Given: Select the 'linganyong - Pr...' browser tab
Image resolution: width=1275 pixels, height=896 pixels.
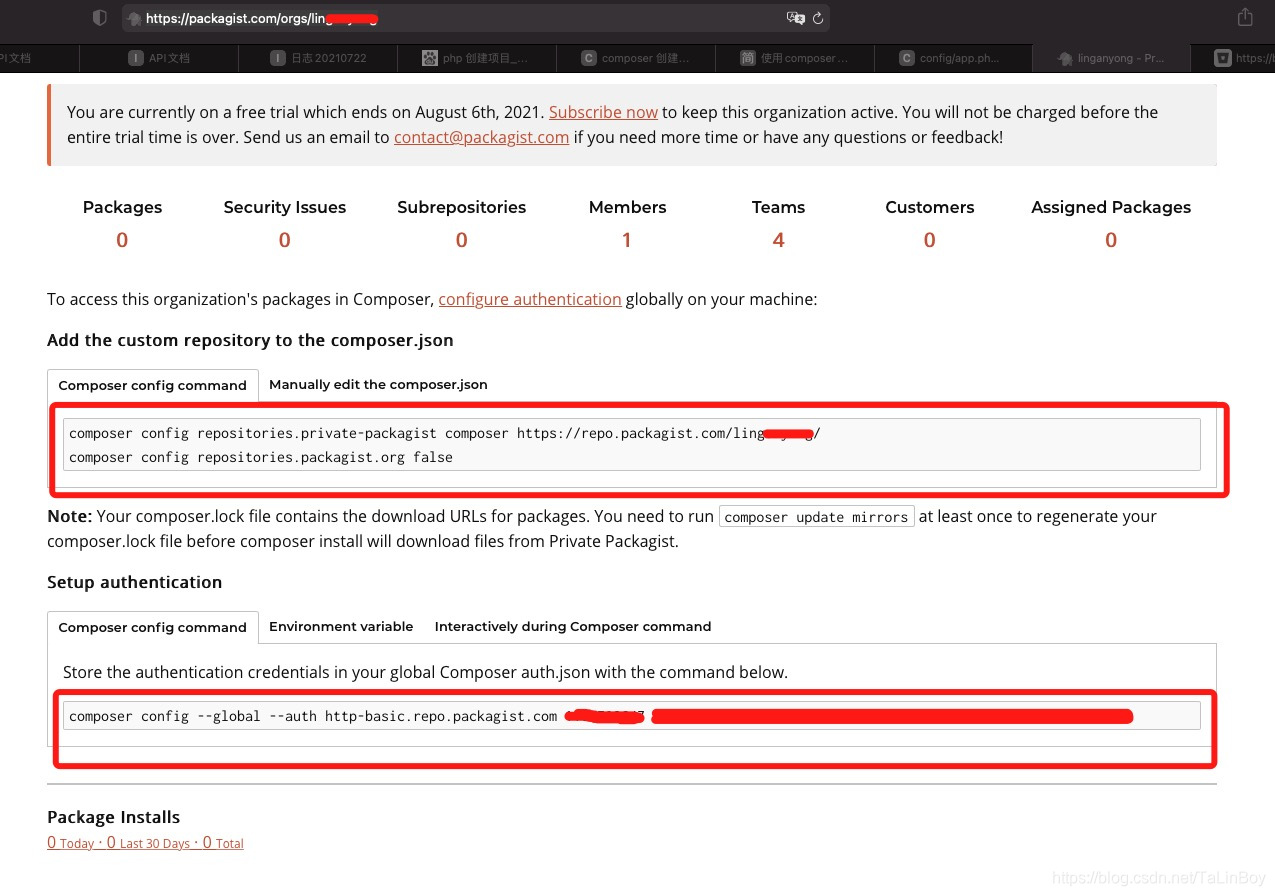Looking at the screenshot, I should (x=1111, y=58).
